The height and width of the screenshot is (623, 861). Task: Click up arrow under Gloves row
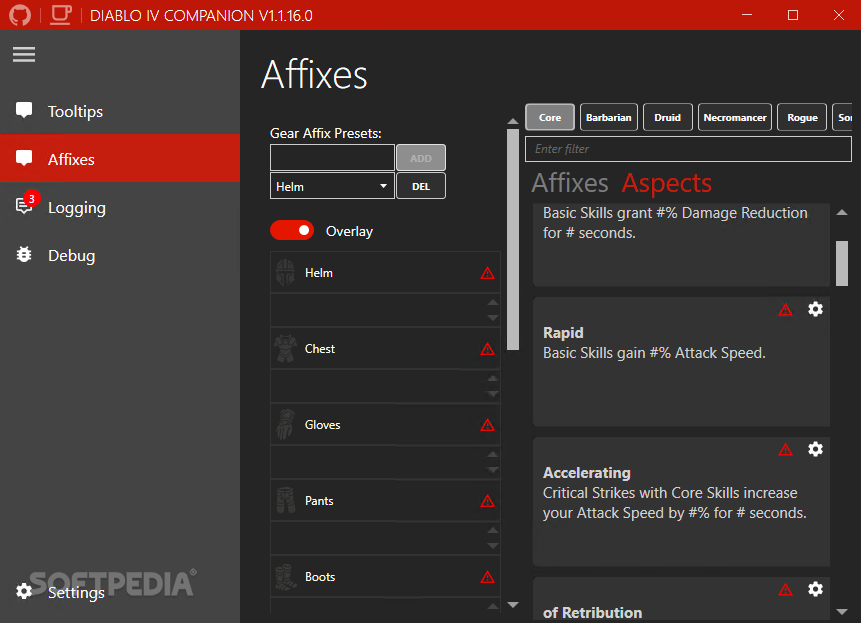[493, 454]
